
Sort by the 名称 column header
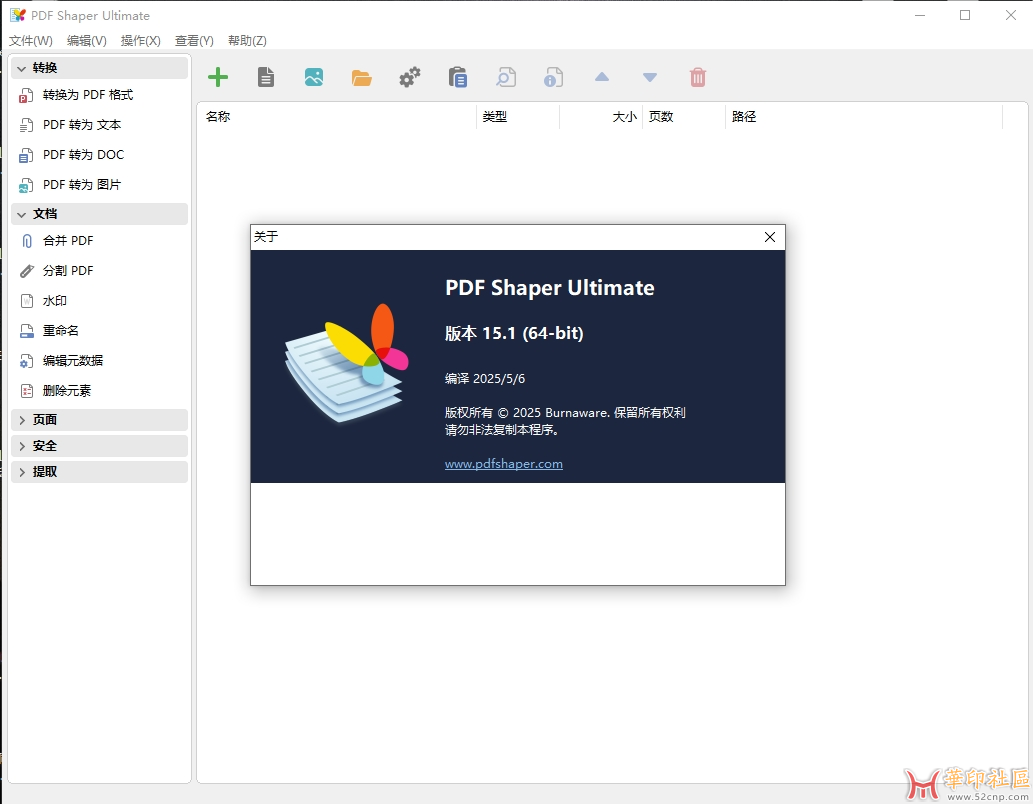tap(336, 117)
